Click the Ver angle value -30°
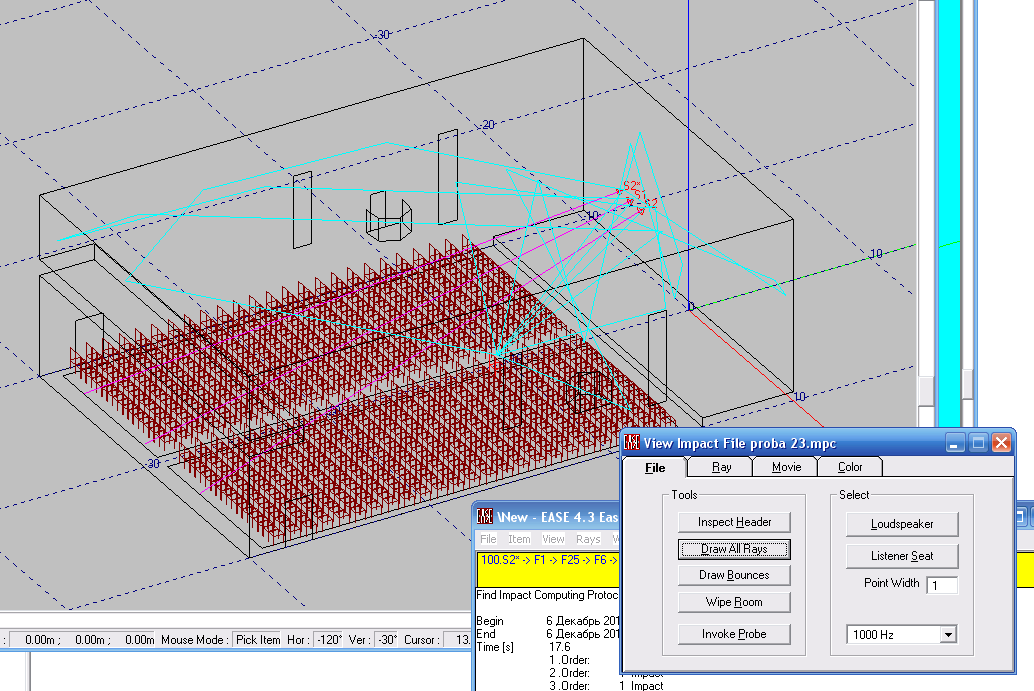Viewport: 1034px width, 691px height. 387,640
